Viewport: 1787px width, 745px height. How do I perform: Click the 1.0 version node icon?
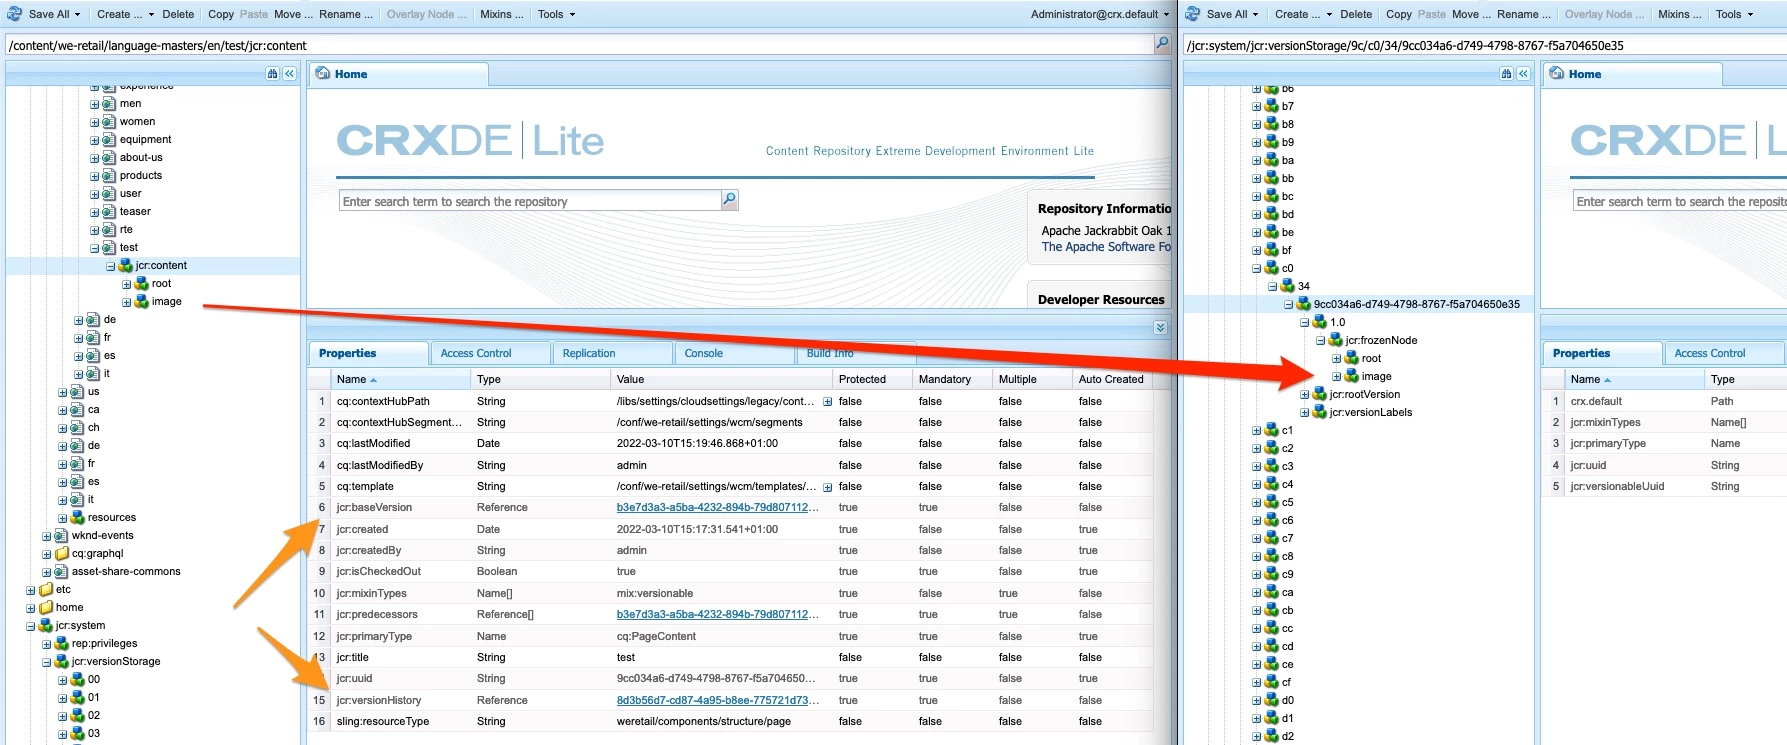coord(1320,323)
